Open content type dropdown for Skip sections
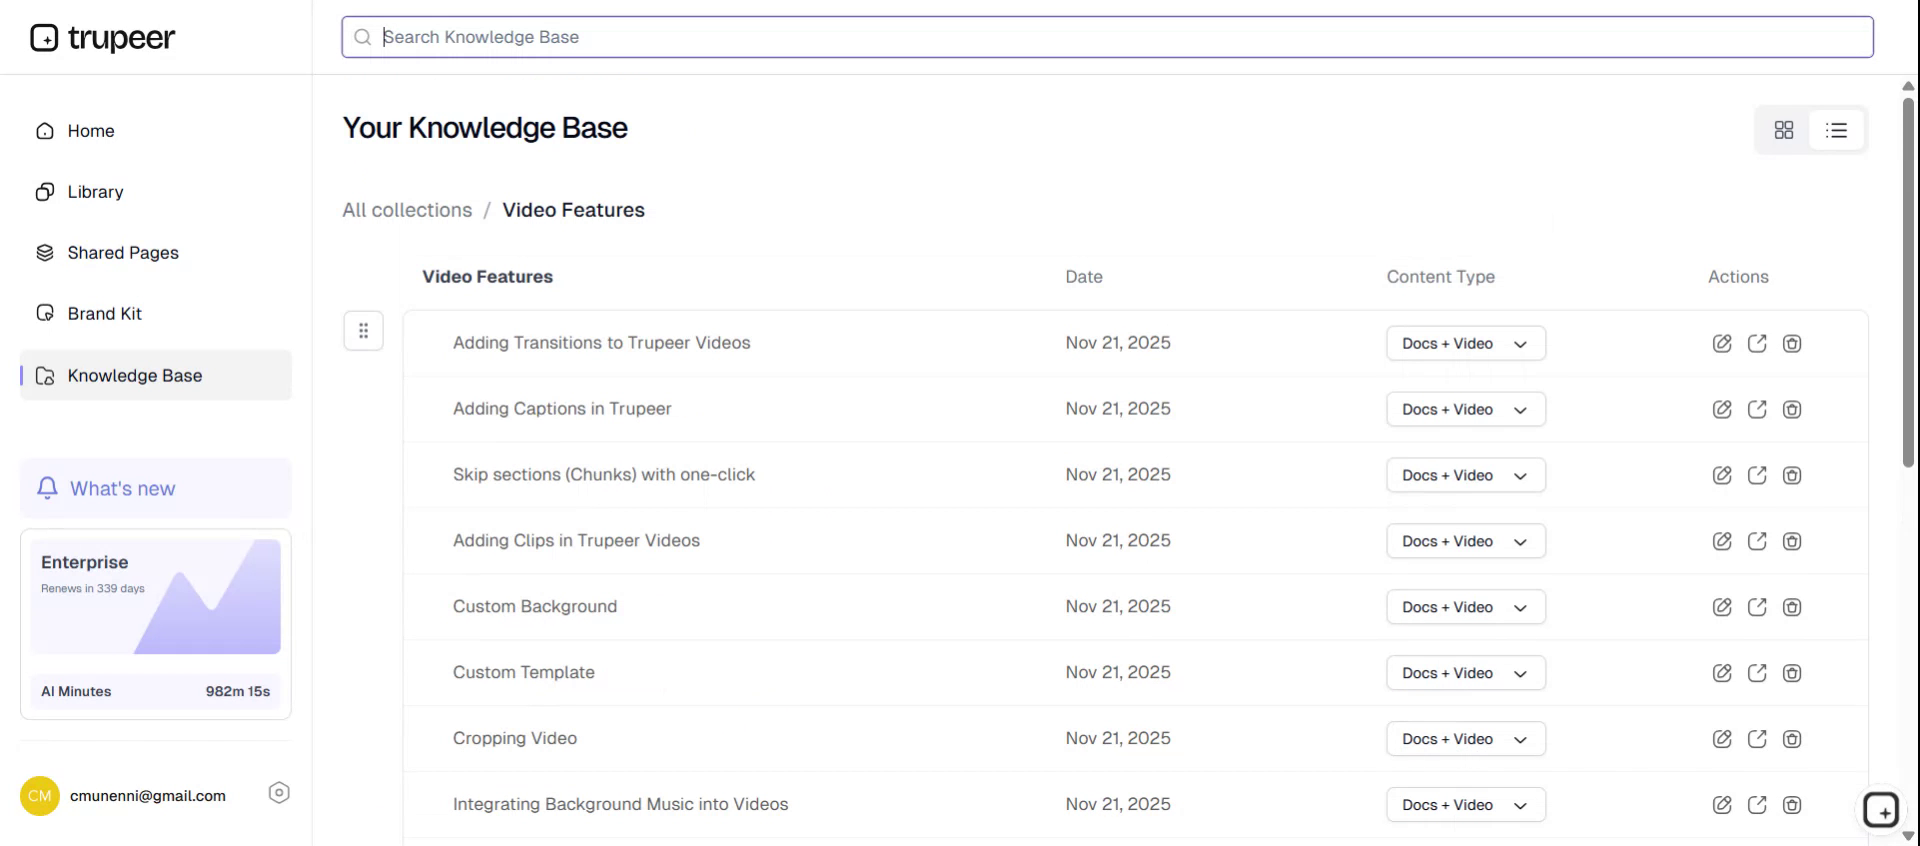Screen dimensions: 1920x846 pos(1466,475)
